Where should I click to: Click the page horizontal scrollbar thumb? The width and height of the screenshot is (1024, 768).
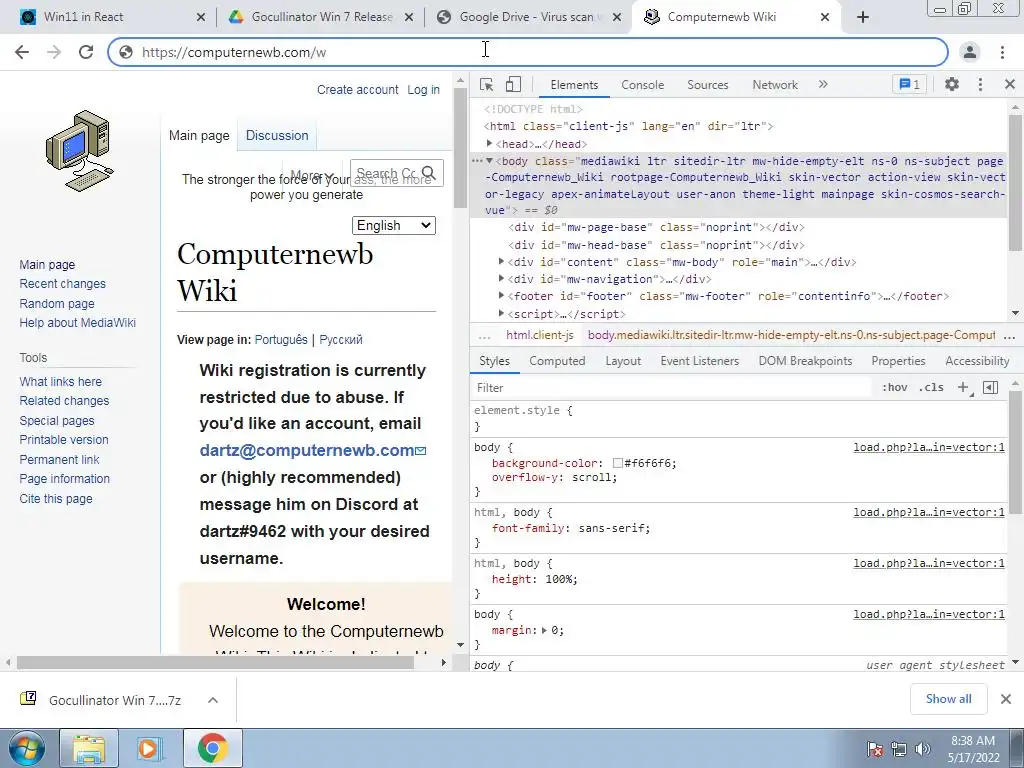[x=216, y=662]
